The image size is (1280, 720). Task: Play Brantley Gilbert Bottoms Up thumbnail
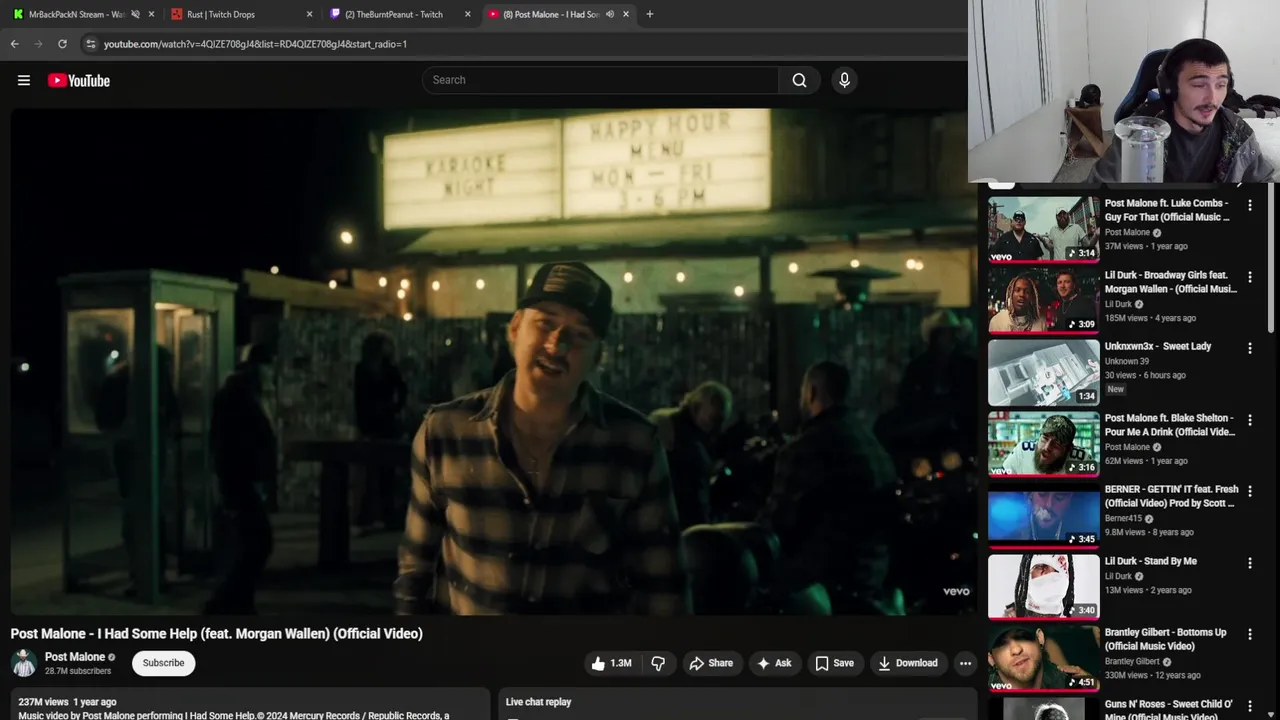coord(1043,658)
